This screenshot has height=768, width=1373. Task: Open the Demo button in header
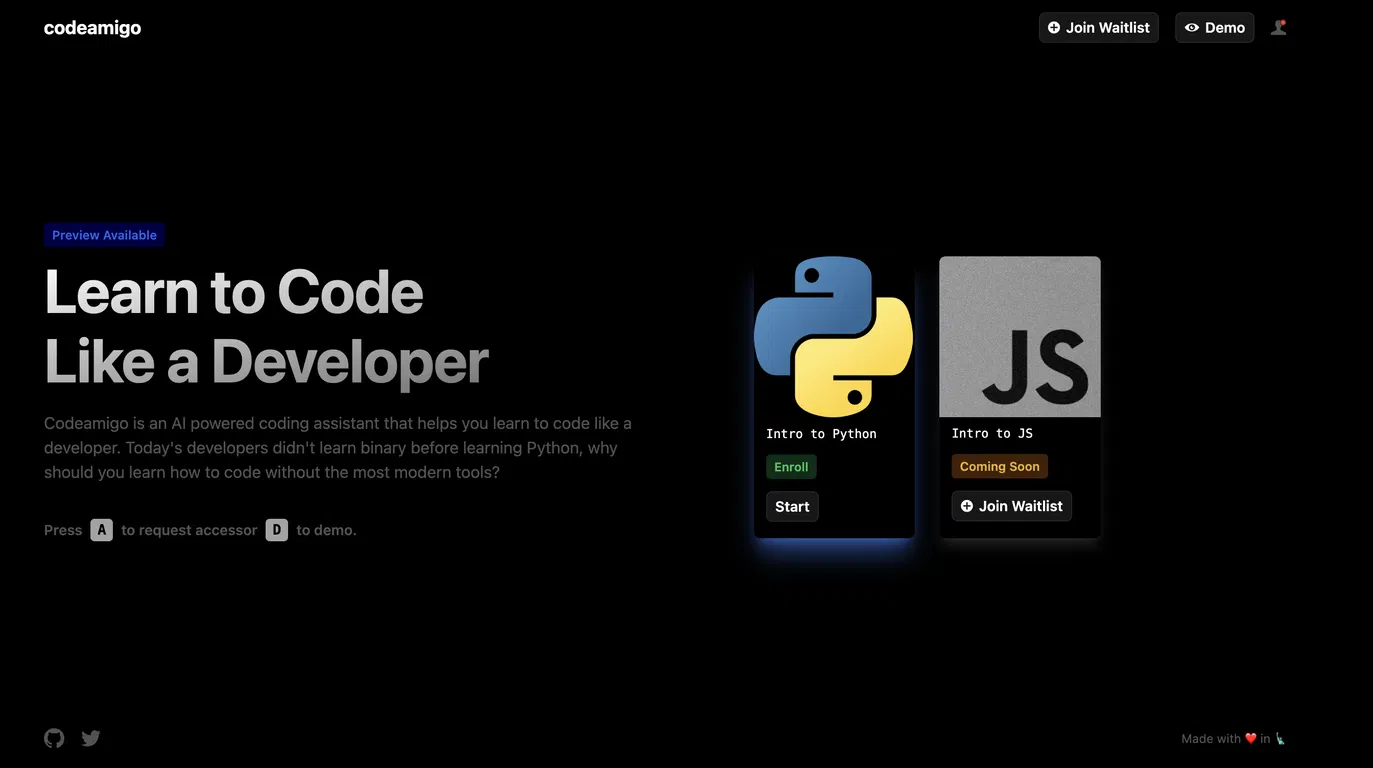click(1214, 28)
